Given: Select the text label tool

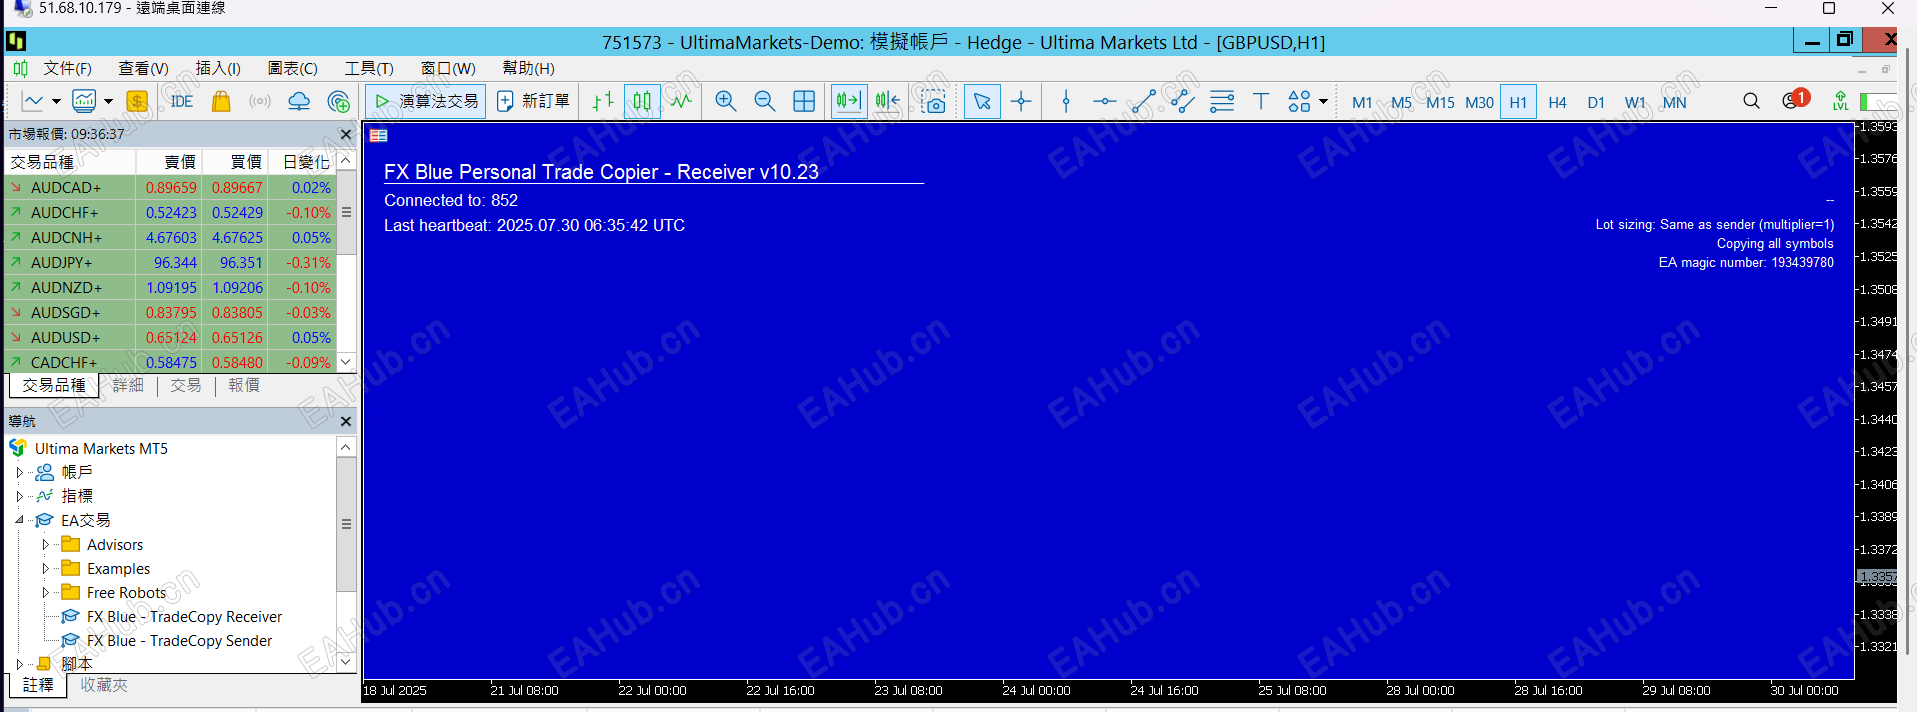Looking at the screenshot, I should 1260,101.
